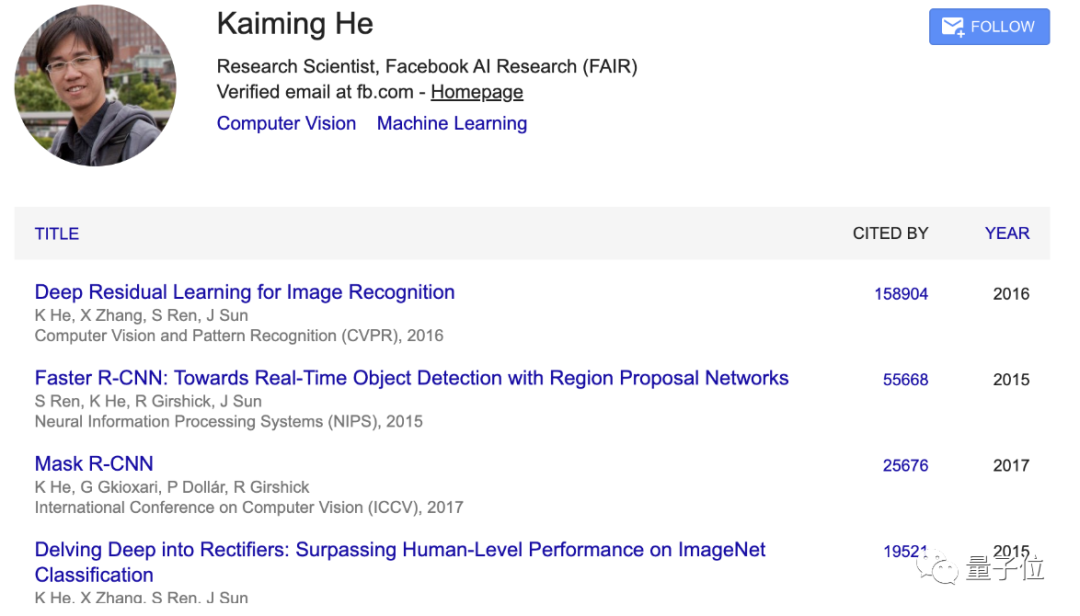
Task: Click the FOLLOW button
Action: (x=989, y=27)
